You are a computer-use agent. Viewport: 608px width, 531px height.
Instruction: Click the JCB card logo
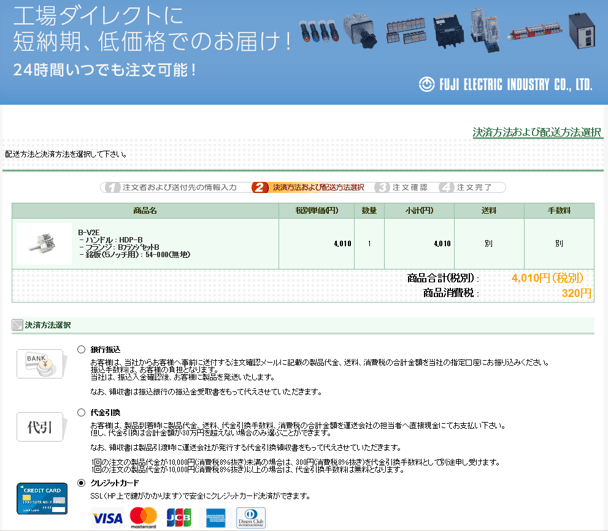coord(179,518)
